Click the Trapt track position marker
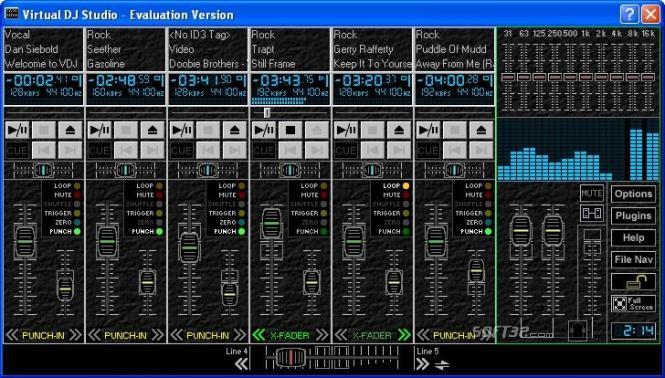 (x=267, y=112)
